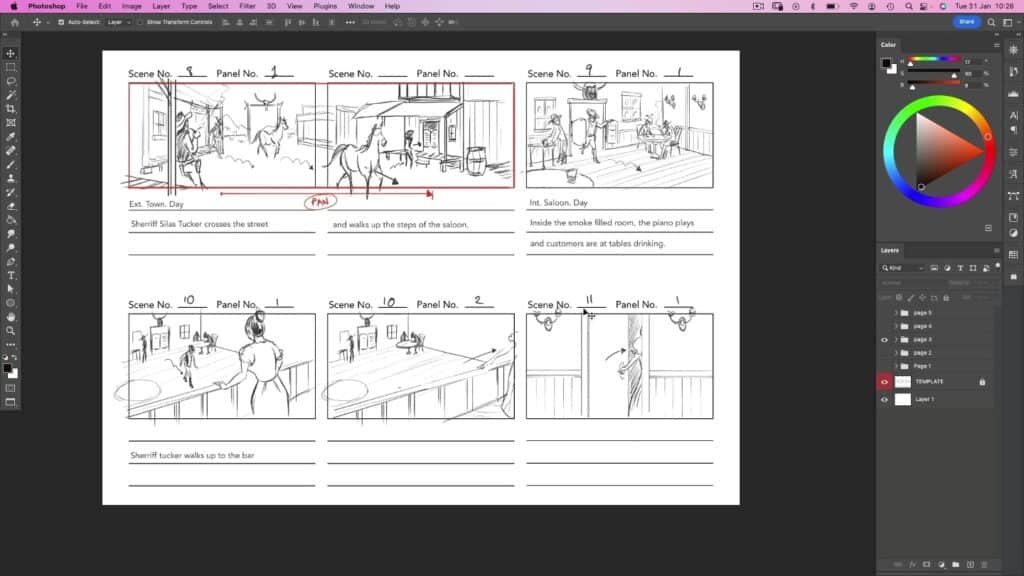Enable Show Transform Controls checkbox
The image size is (1024, 576).
(140, 22)
